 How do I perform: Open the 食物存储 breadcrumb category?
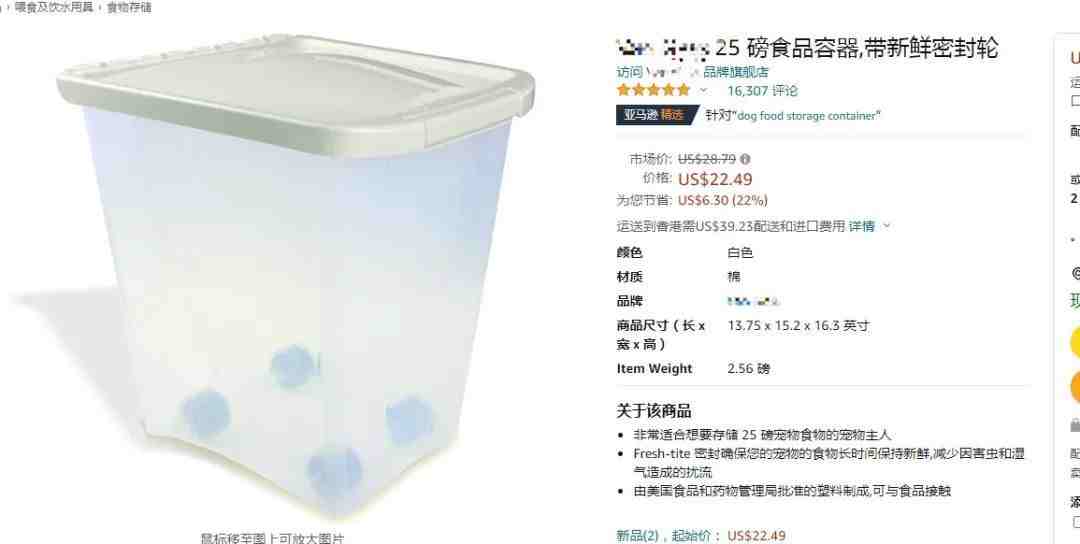[x=129, y=8]
